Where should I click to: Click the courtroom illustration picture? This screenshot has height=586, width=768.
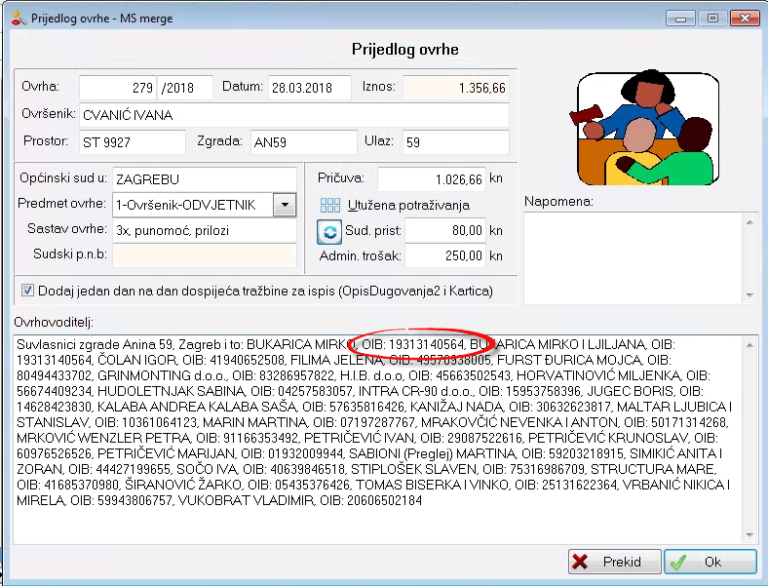coord(650,127)
